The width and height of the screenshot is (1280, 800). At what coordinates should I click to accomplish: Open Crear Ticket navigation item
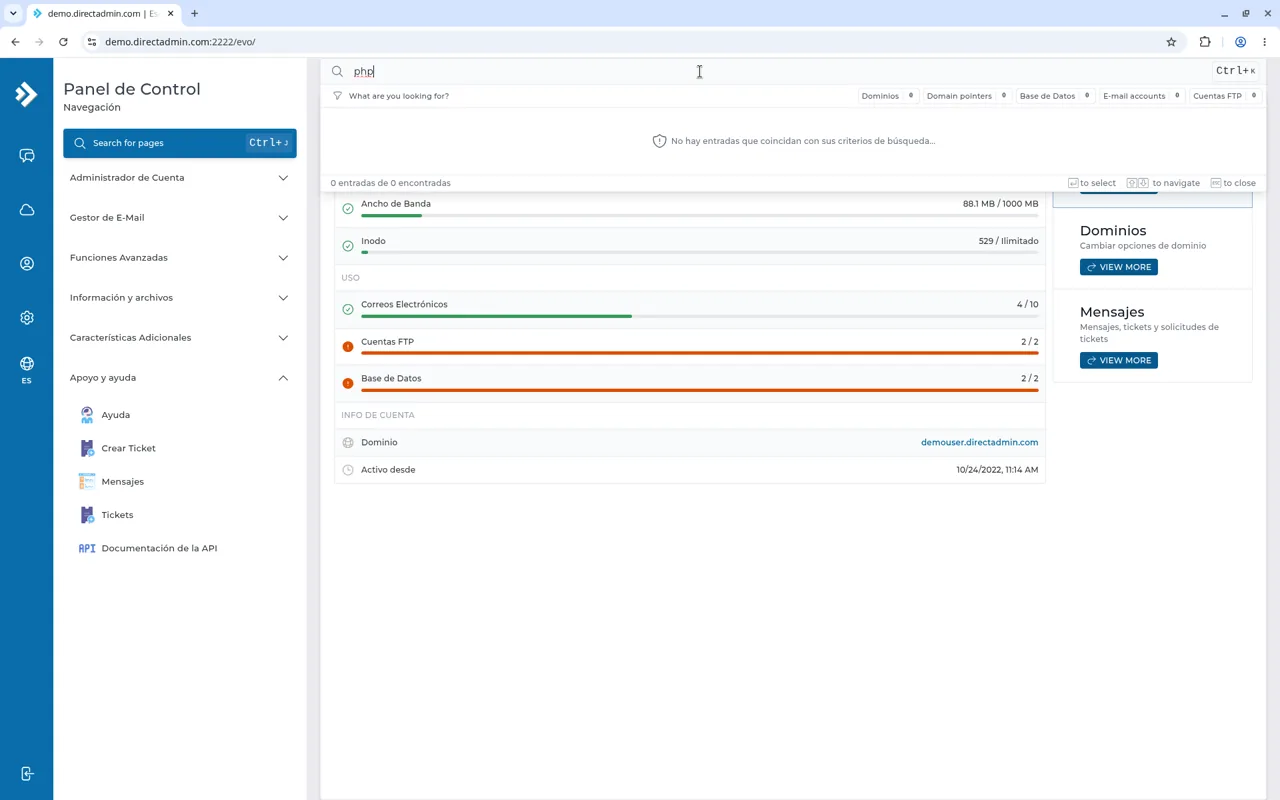[x=128, y=448]
